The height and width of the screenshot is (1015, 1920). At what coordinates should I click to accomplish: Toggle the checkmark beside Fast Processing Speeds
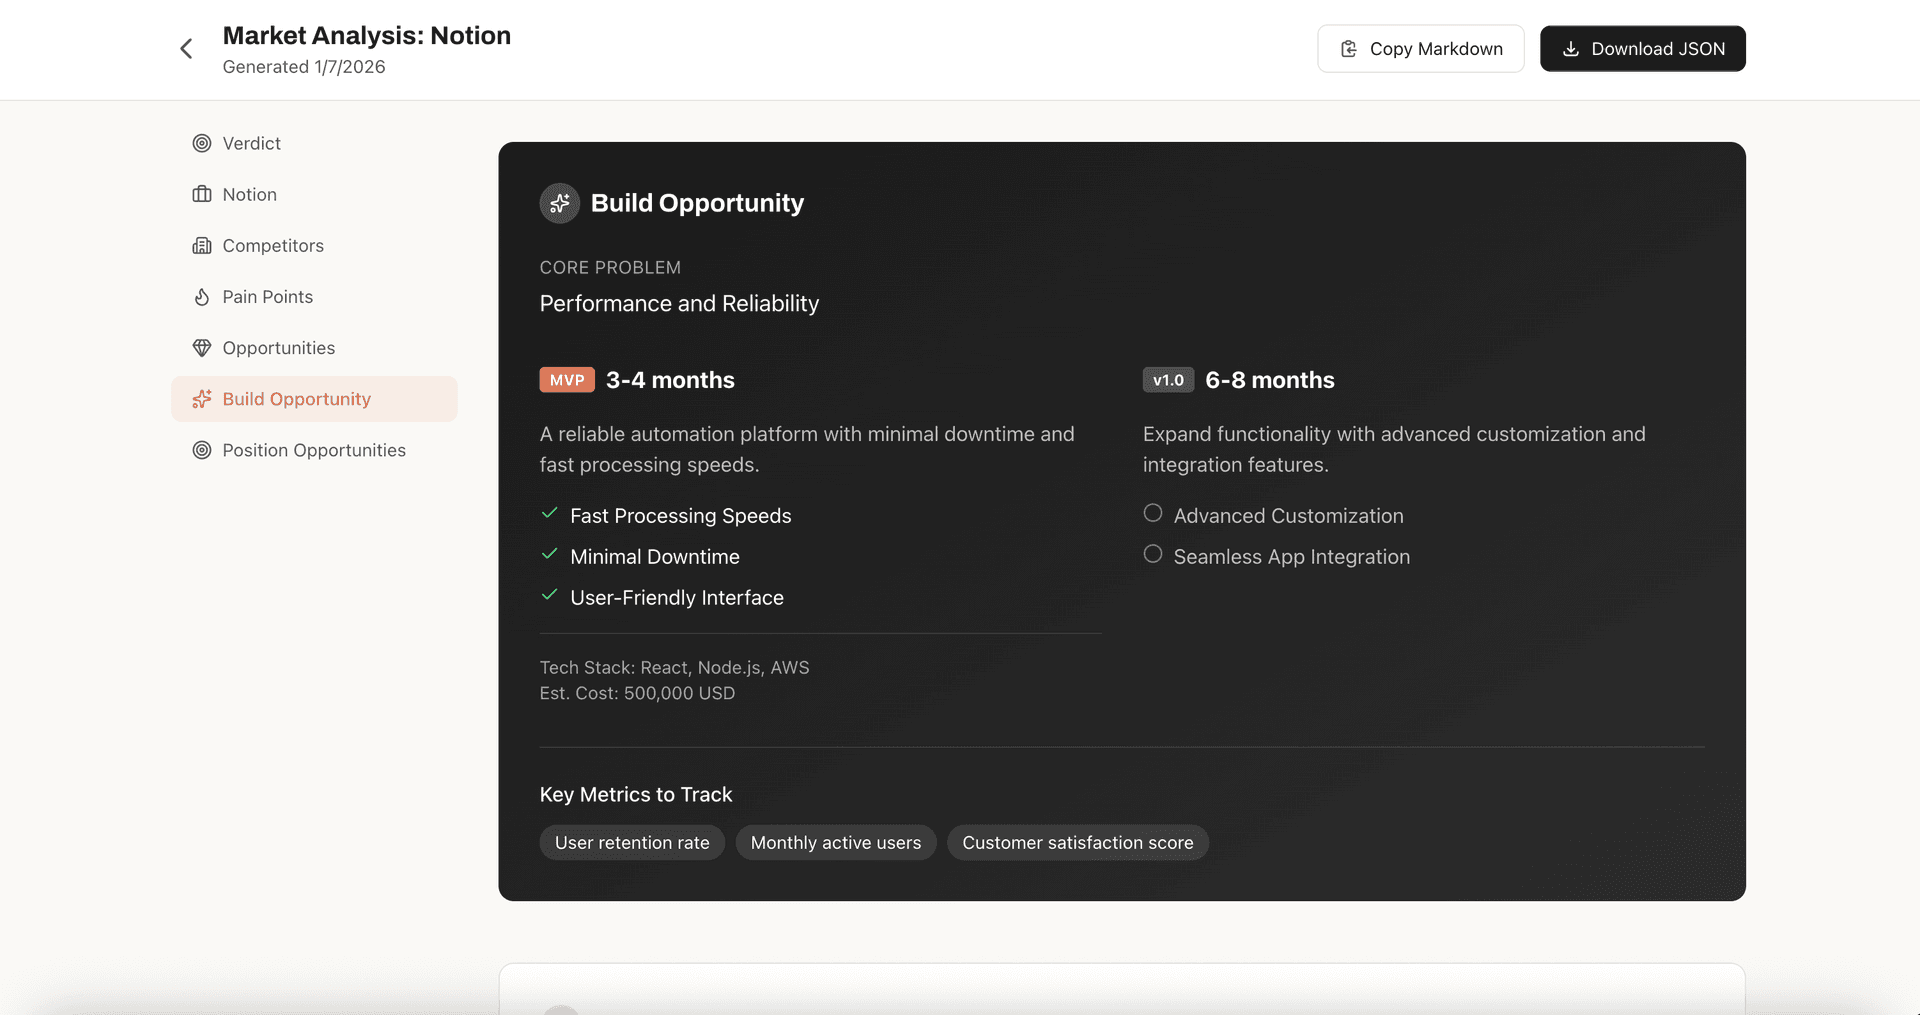click(x=549, y=513)
